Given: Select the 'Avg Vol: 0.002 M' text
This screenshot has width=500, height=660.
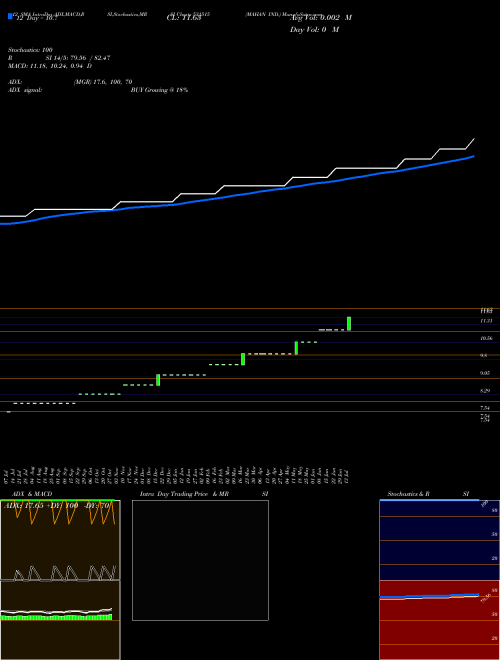Looking at the screenshot, I should coord(321,18).
